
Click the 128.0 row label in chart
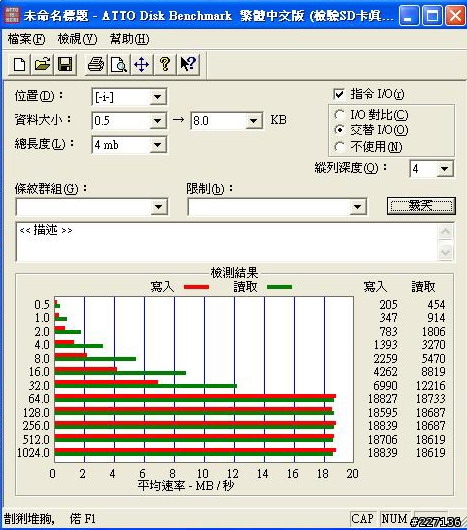click(x=36, y=412)
